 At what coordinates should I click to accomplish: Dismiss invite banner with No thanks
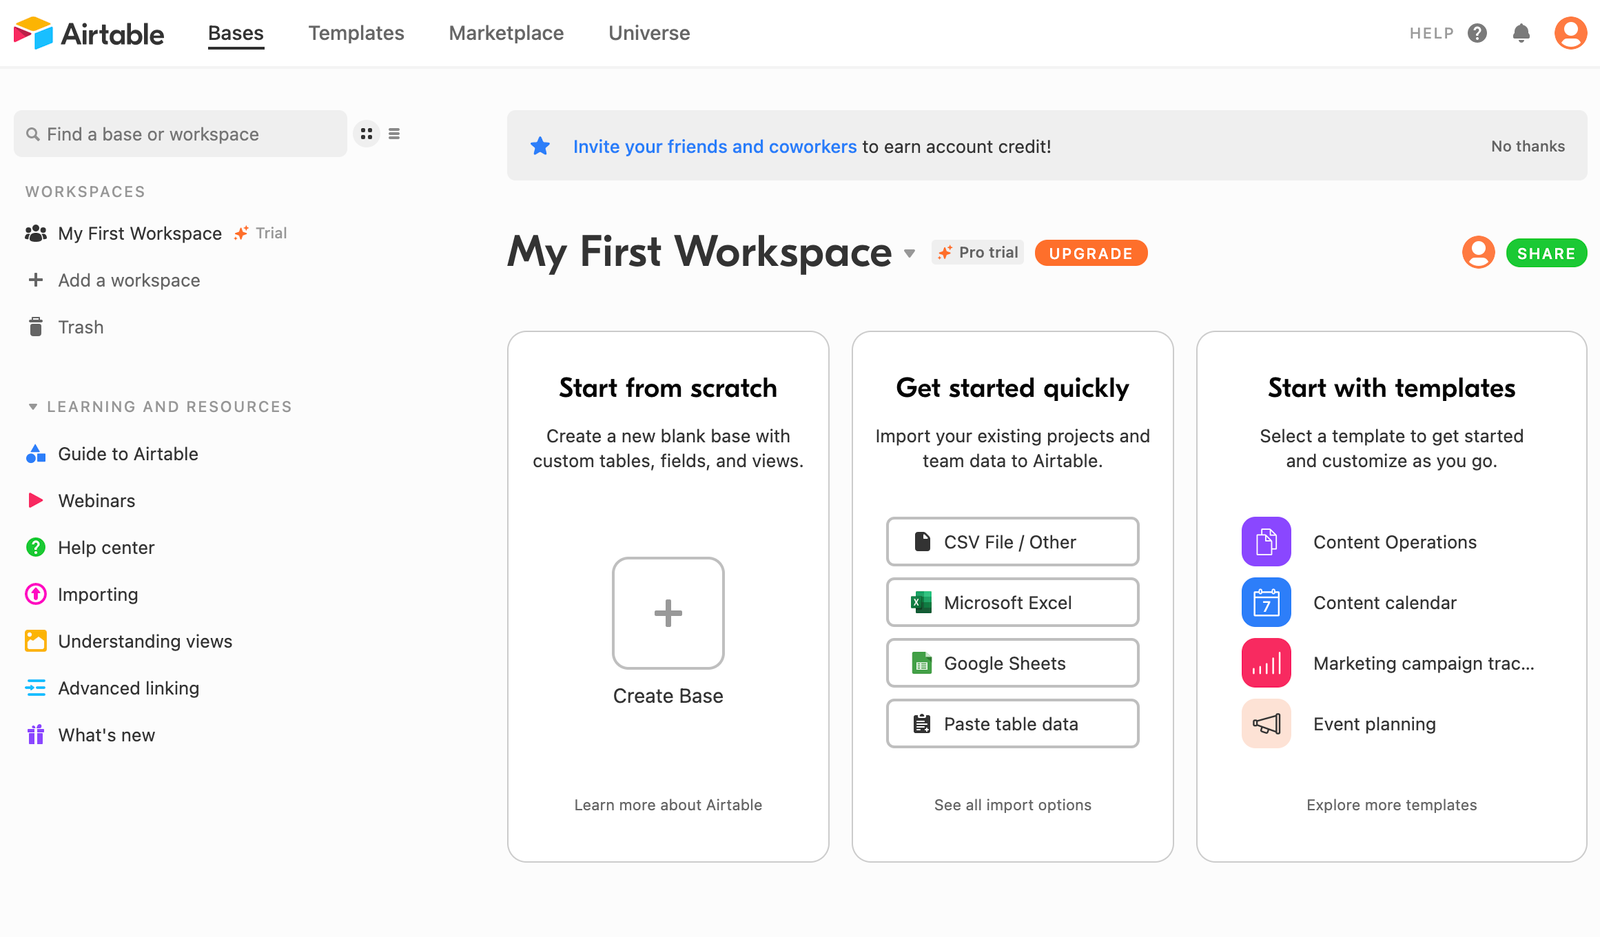pos(1527,146)
